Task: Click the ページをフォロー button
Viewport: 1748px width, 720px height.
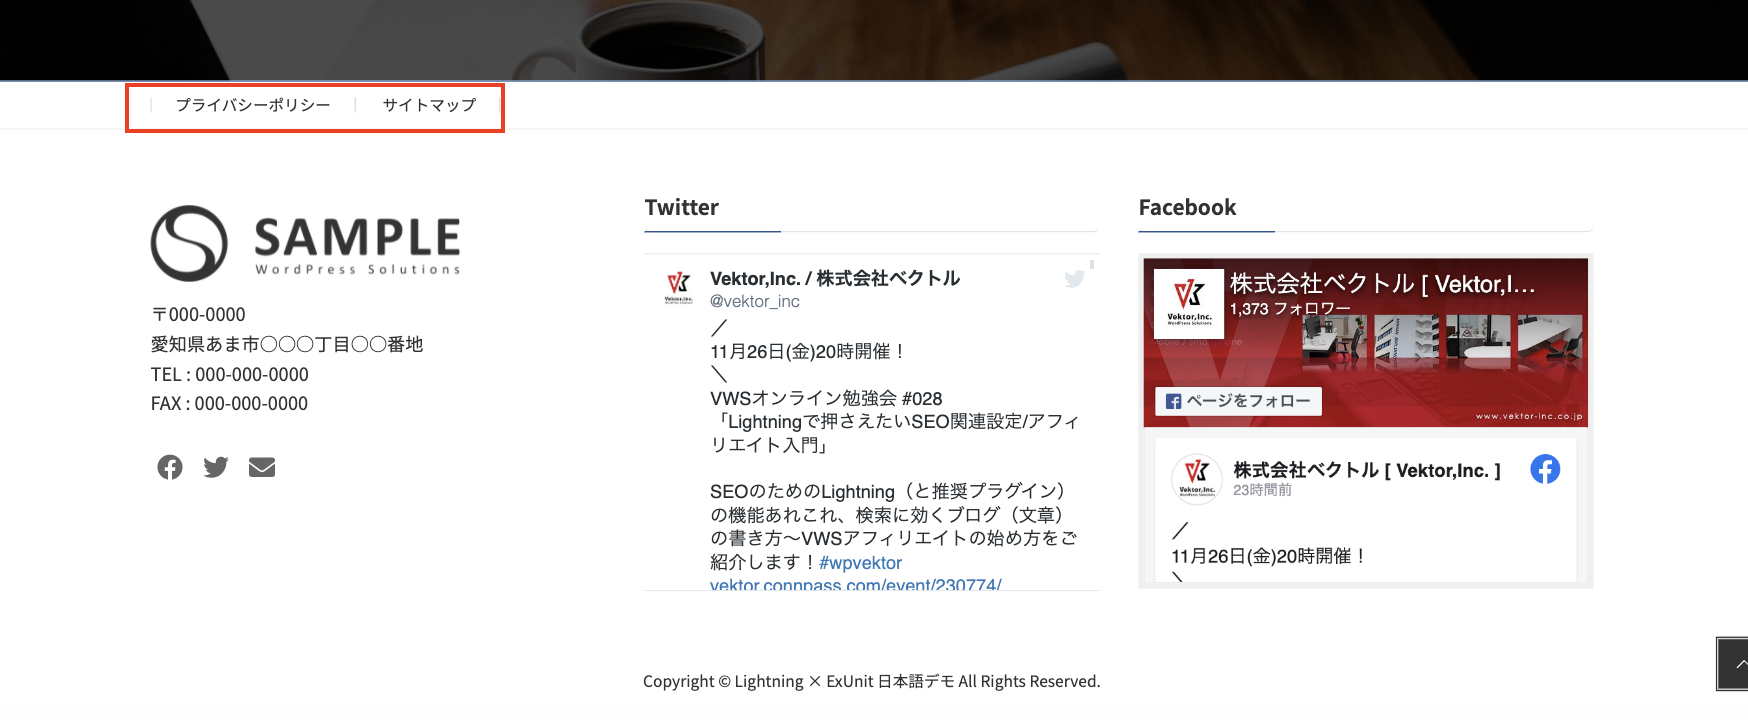Action: [1238, 401]
